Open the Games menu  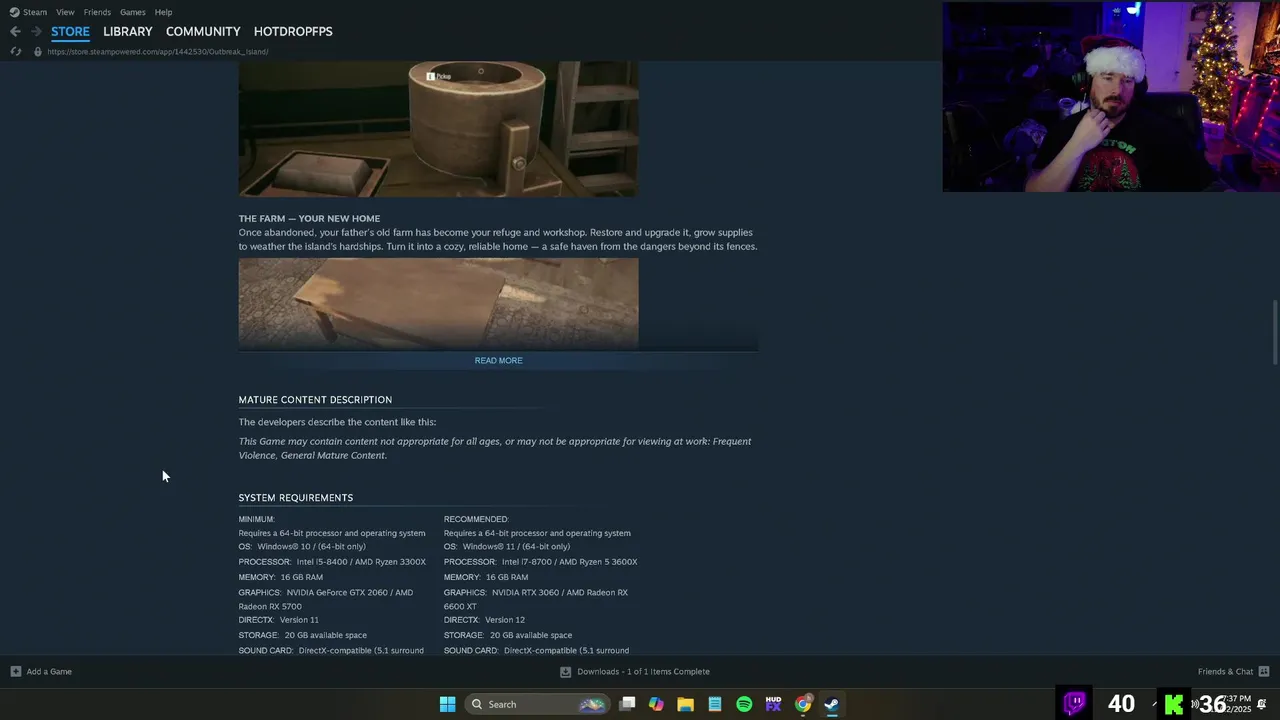[x=133, y=12]
